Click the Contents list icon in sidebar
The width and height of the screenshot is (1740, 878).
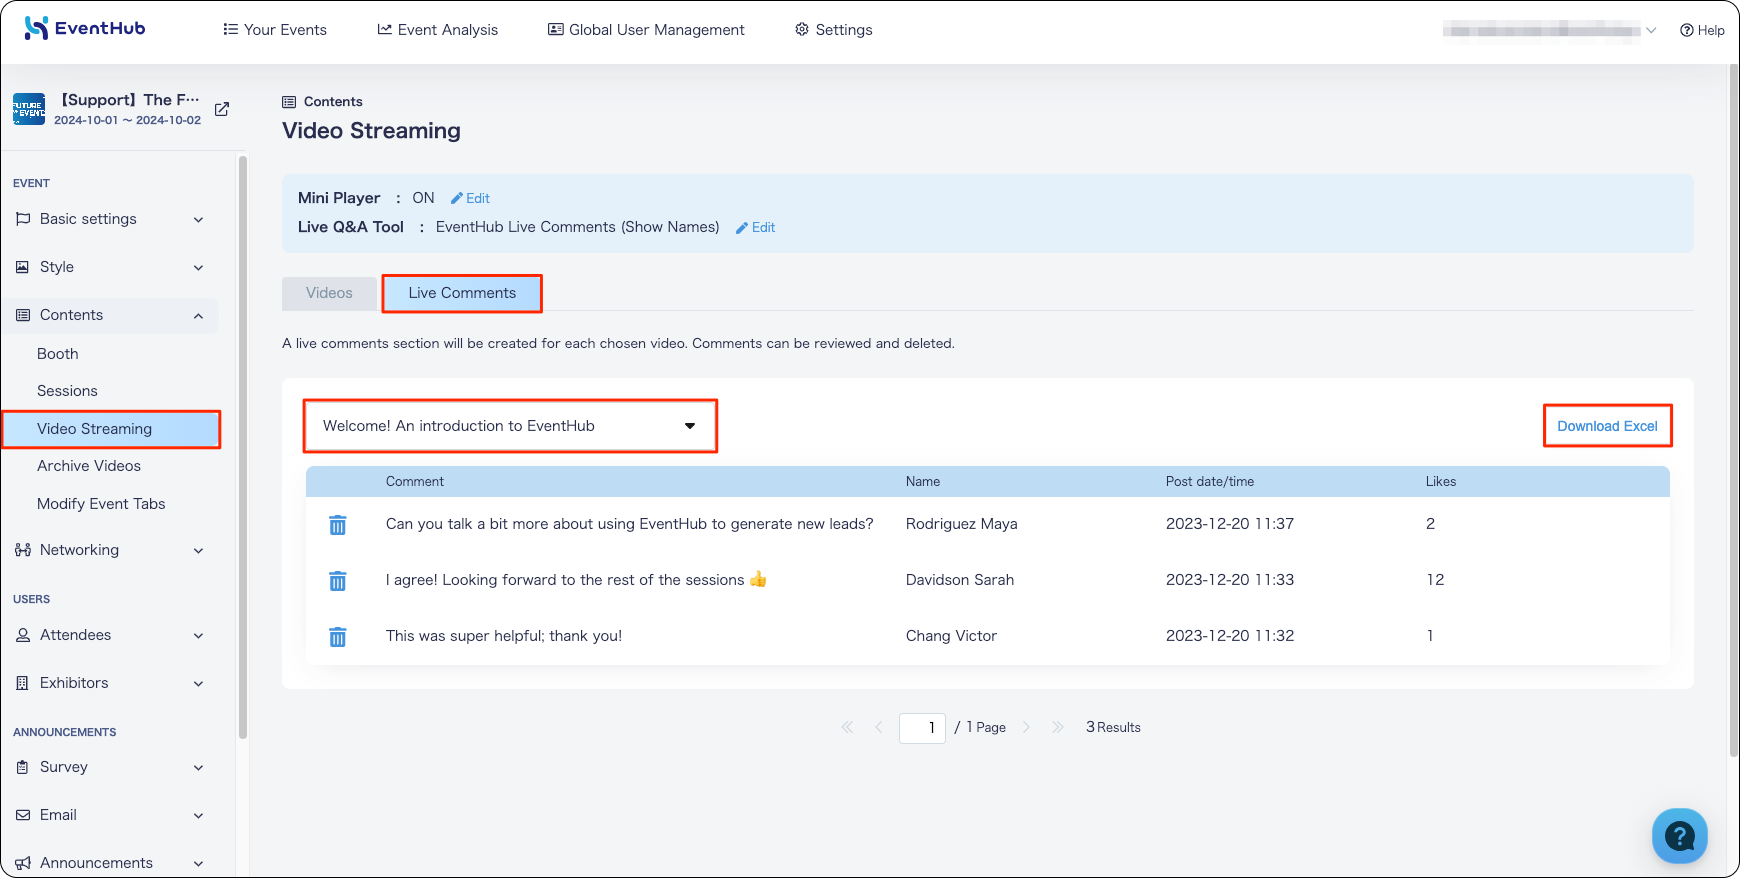(23, 315)
